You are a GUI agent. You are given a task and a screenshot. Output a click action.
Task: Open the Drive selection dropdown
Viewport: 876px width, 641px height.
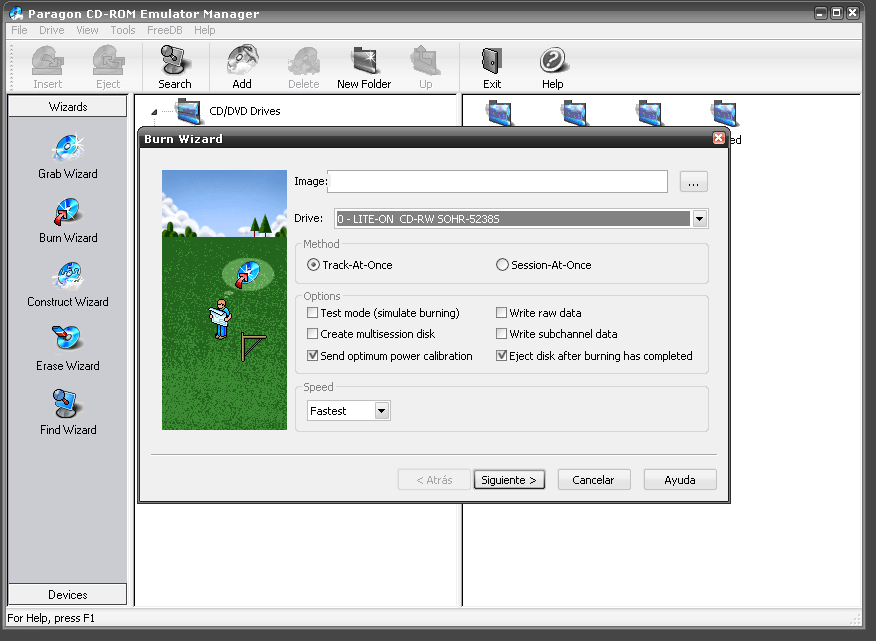[700, 218]
